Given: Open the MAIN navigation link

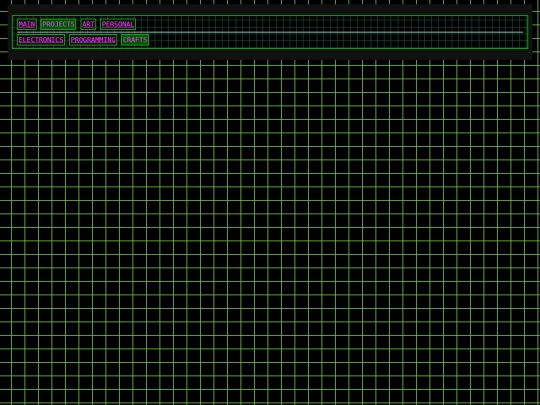Looking at the screenshot, I should pyautogui.click(x=27, y=24).
